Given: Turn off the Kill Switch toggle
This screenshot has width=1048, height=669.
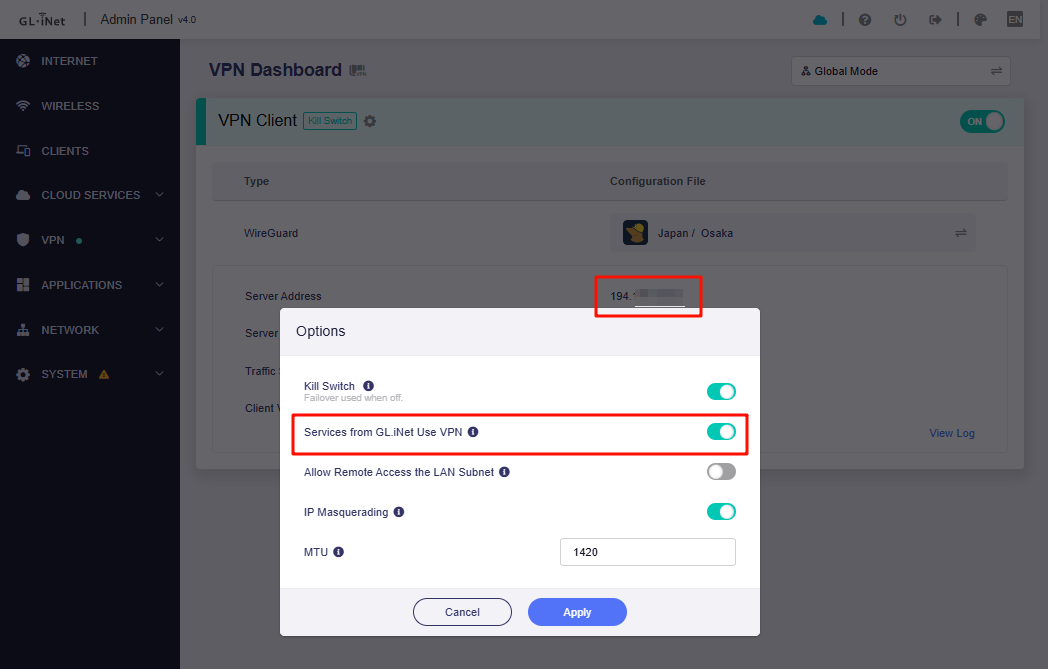Looking at the screenshot, I should click(721, 391).
